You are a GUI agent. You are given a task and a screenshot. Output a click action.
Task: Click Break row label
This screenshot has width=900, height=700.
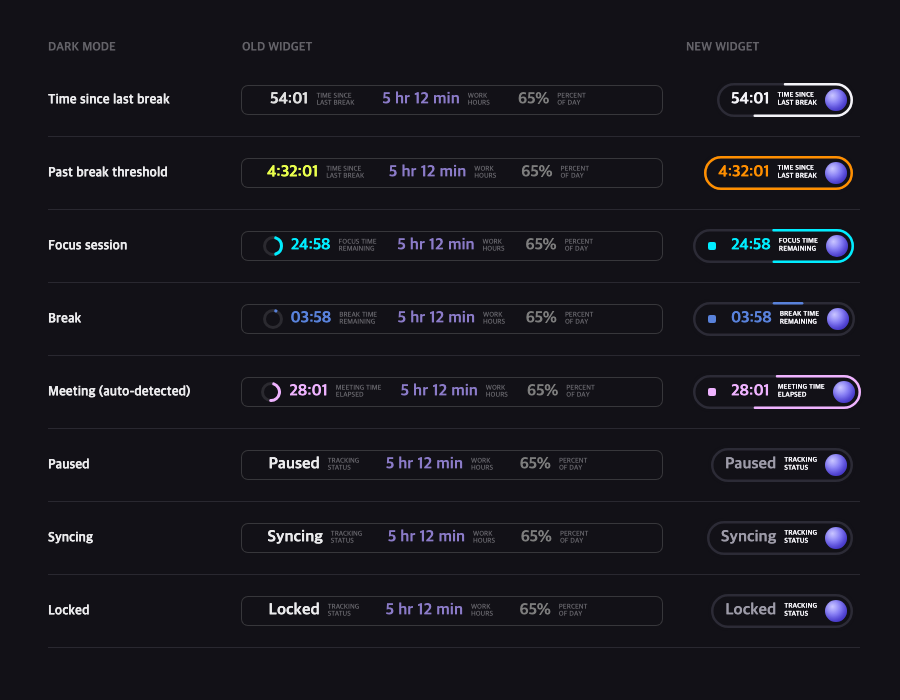[64, 318]
